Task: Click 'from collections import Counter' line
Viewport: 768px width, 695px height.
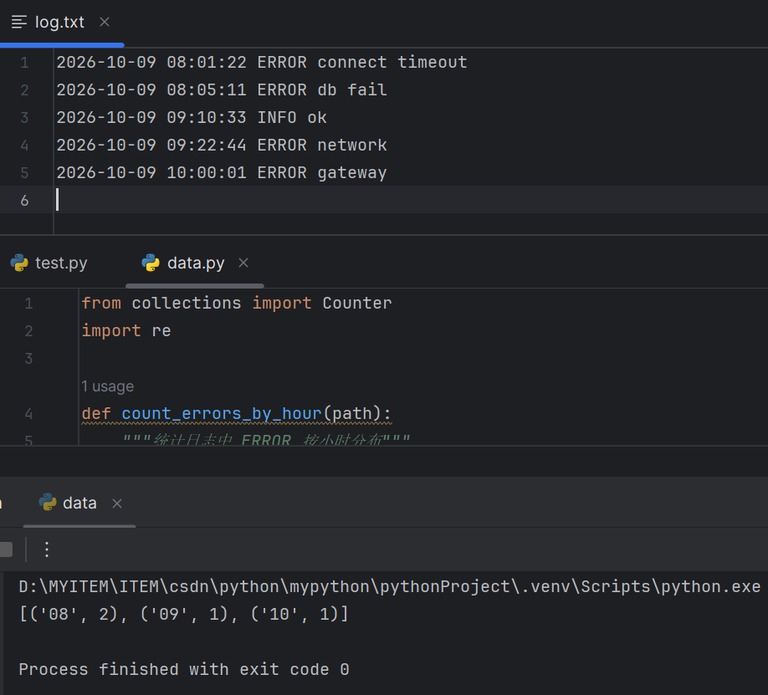Action: click(237, 303)
